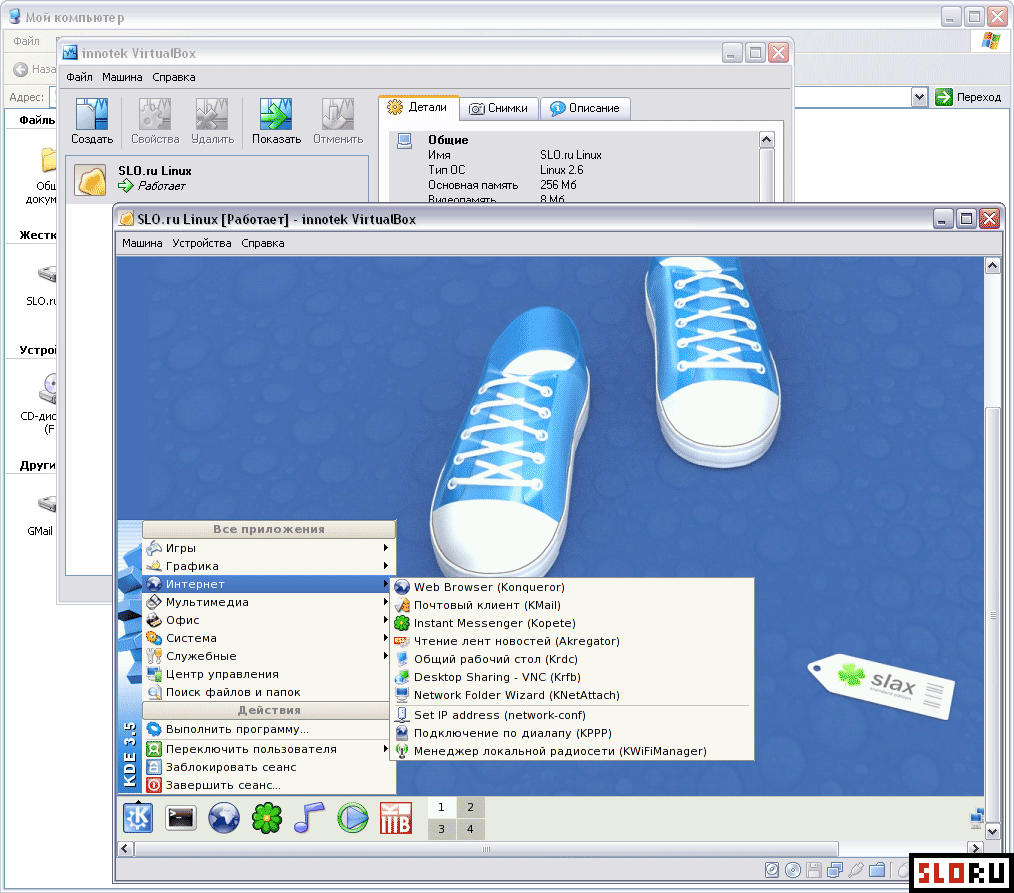
Task: Click the red IIB icon in KDE panel
Action: pyautogui.click(x=396, y=818)
